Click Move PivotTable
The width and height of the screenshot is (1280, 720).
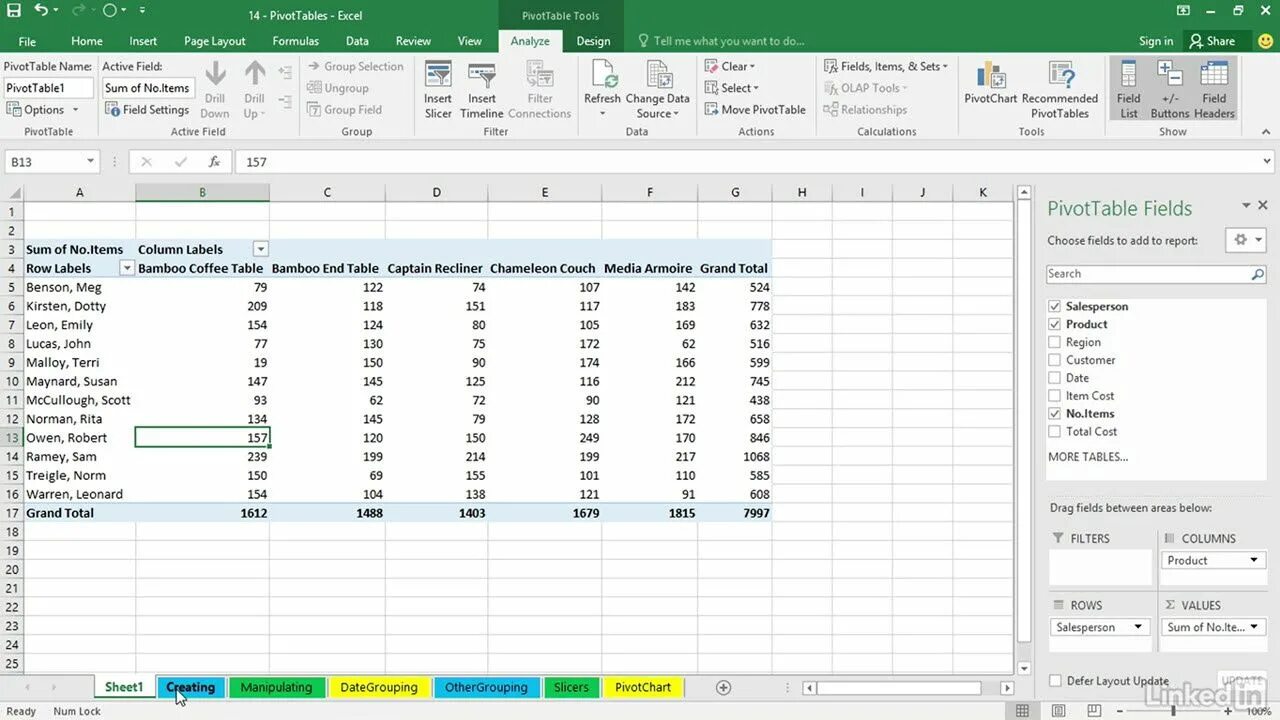755,110
